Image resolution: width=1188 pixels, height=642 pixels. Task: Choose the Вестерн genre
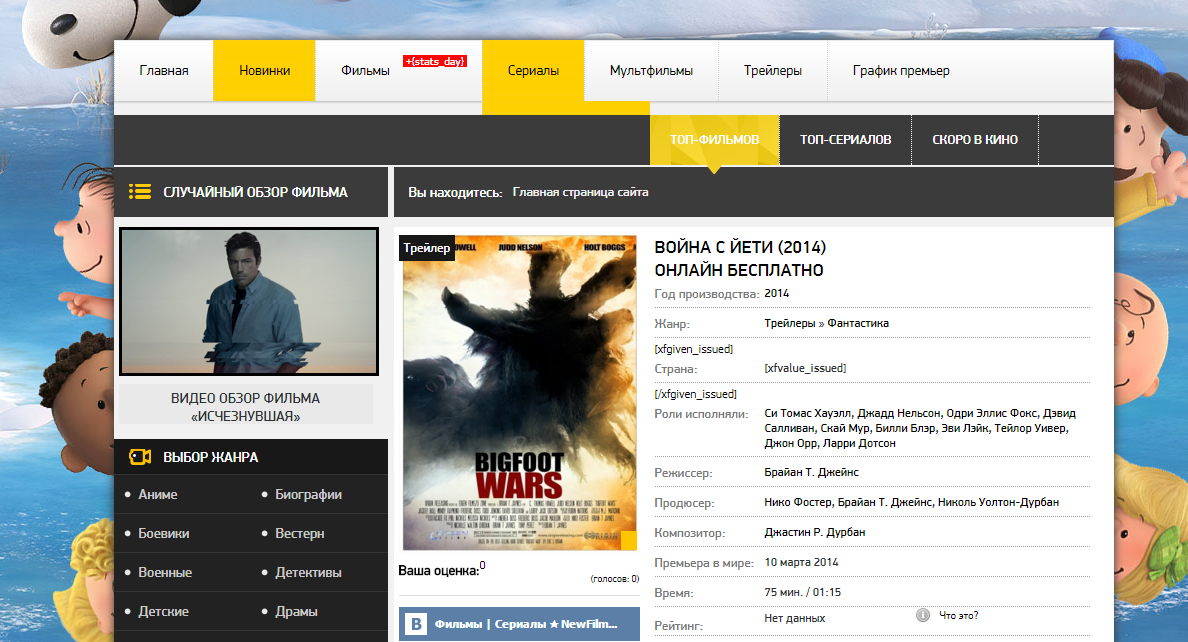tap(299, 534)
